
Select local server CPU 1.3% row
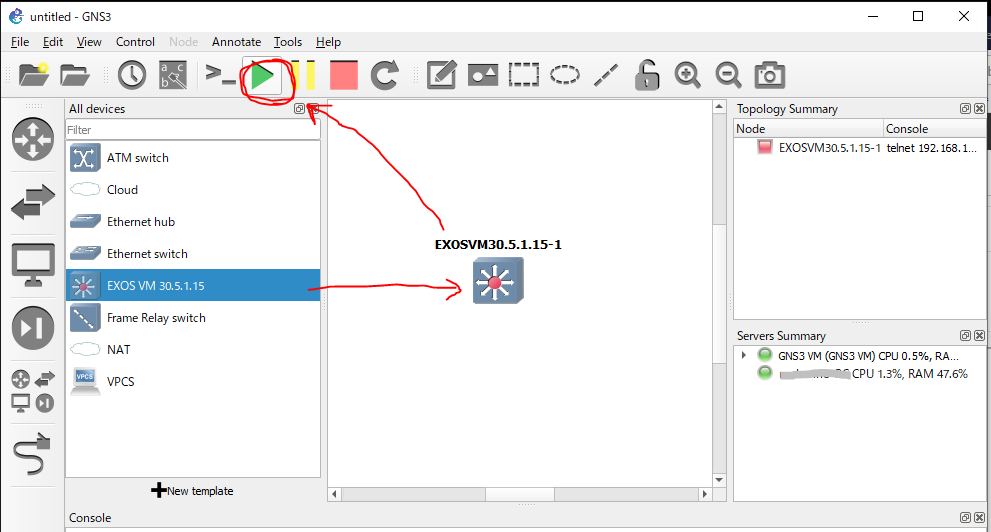coord(860,373)
